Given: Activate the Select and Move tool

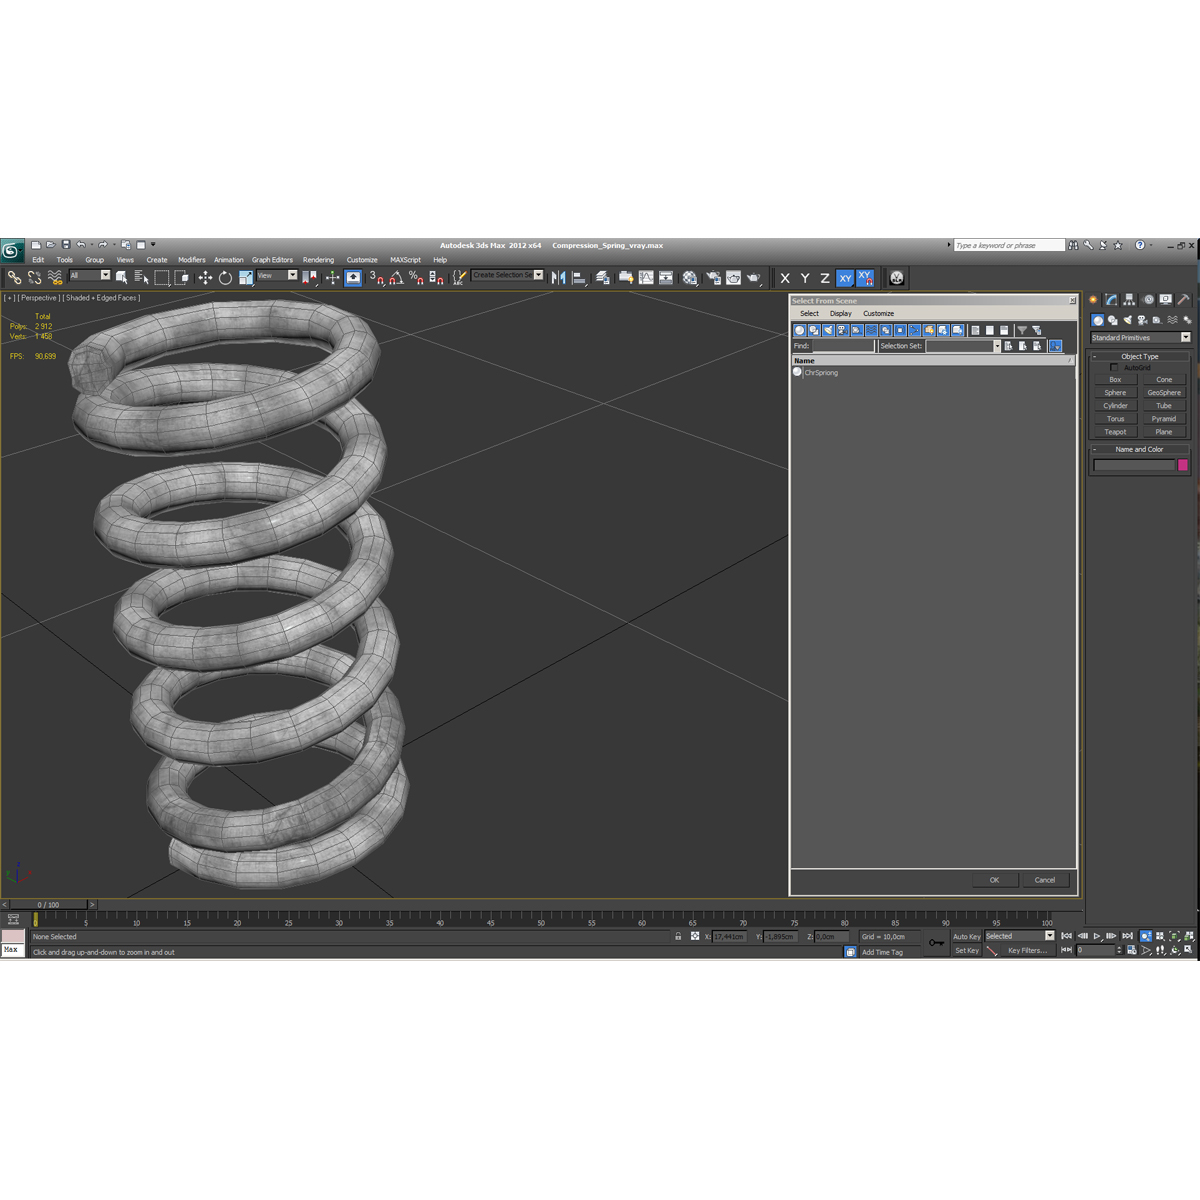Looking at the screenshot, I should point(206,277).
